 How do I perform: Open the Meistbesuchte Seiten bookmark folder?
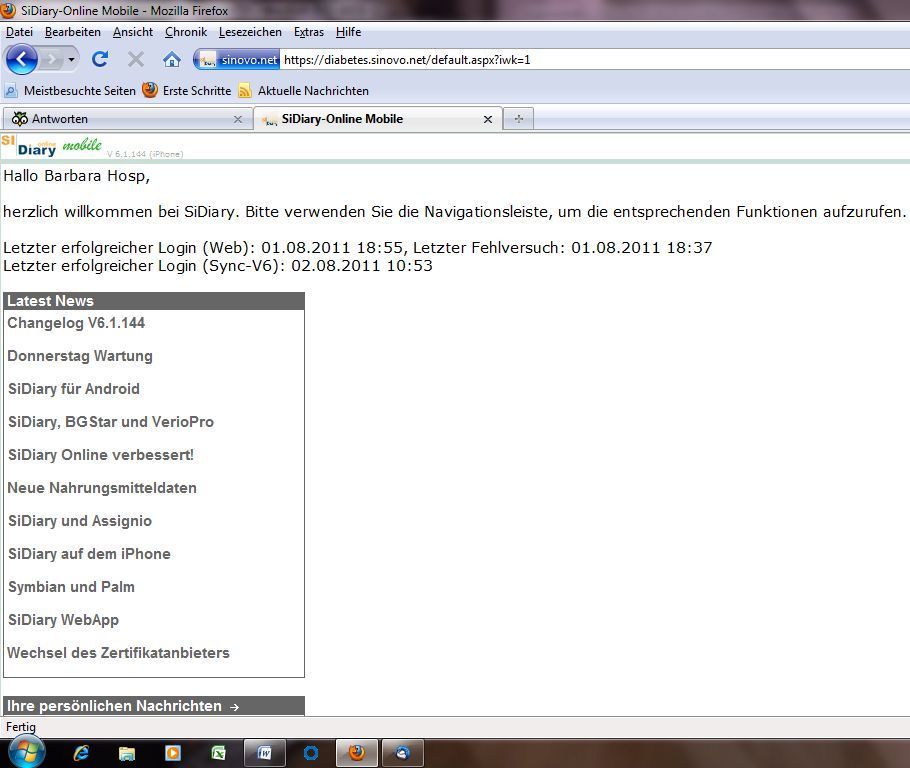click(x=70, y=91)
